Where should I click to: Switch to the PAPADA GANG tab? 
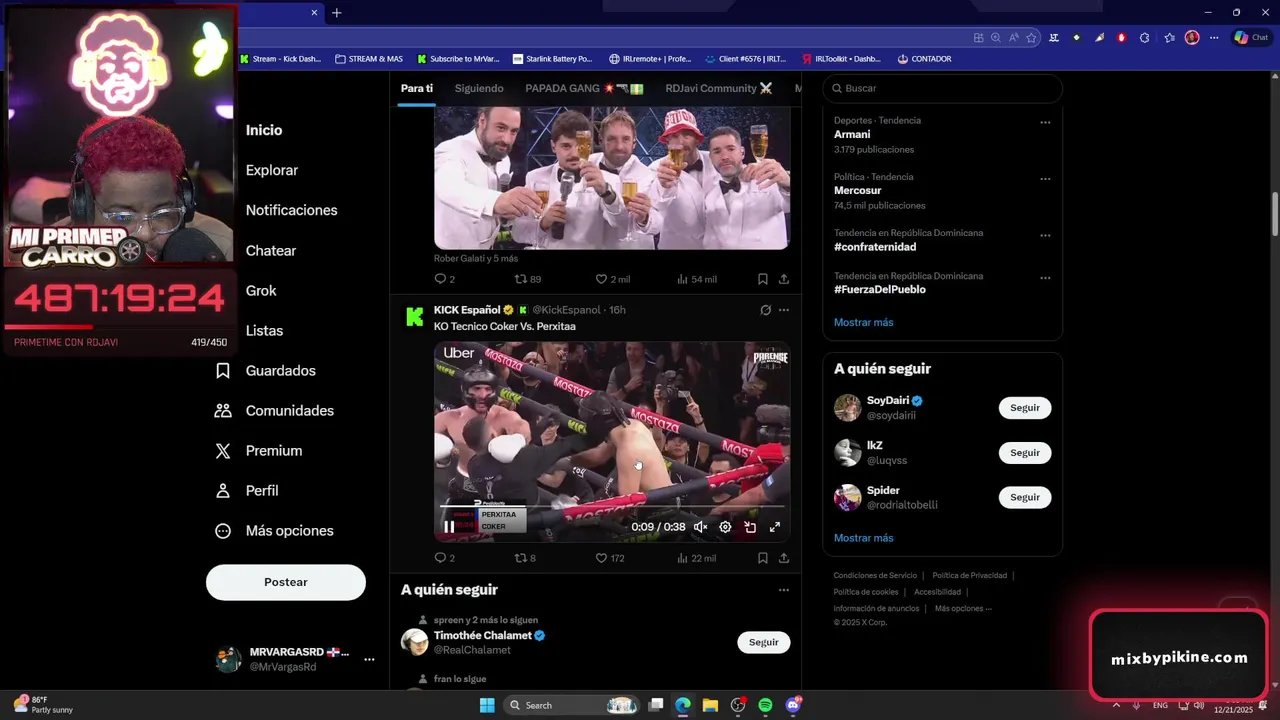[x=584, y=88]
